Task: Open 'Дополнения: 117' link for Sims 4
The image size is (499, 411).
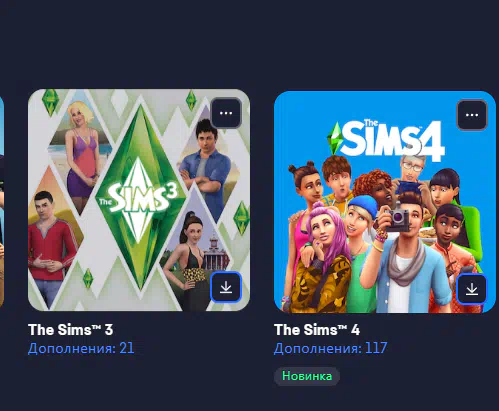Action: pos(330,349)
